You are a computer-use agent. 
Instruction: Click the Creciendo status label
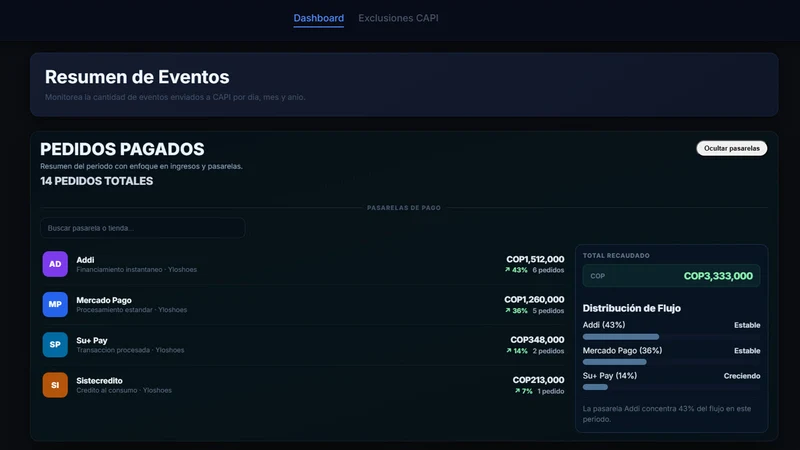click(x=742, y=376)
